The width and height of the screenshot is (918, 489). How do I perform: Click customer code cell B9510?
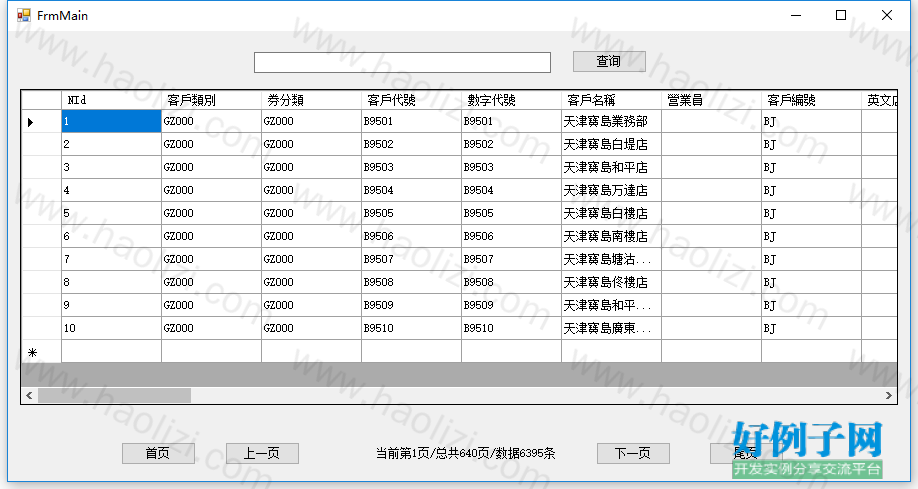[x=412, y=328]
